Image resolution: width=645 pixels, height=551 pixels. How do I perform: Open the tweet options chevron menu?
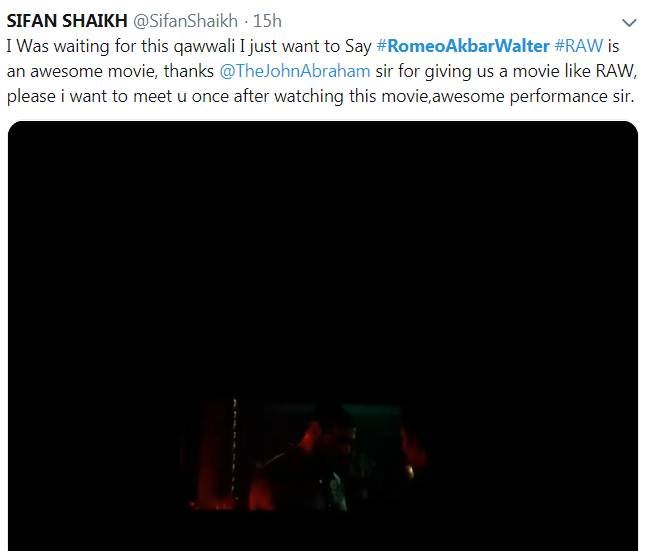[629, 23]
